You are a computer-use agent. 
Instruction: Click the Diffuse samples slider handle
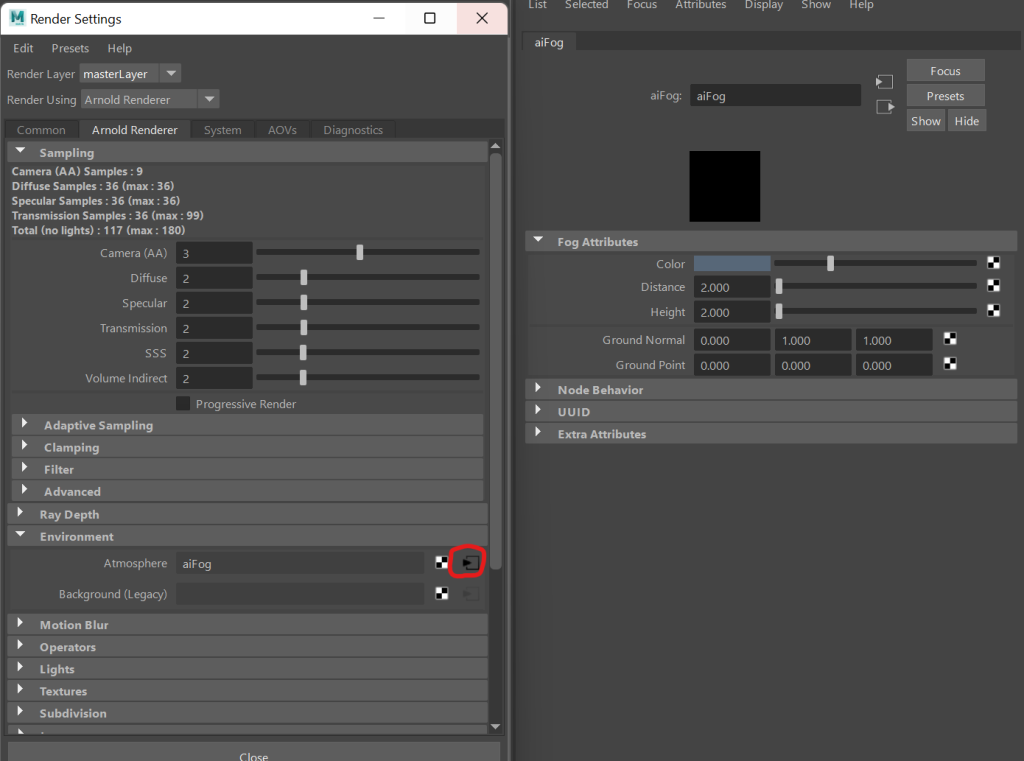tap(303, 277)
